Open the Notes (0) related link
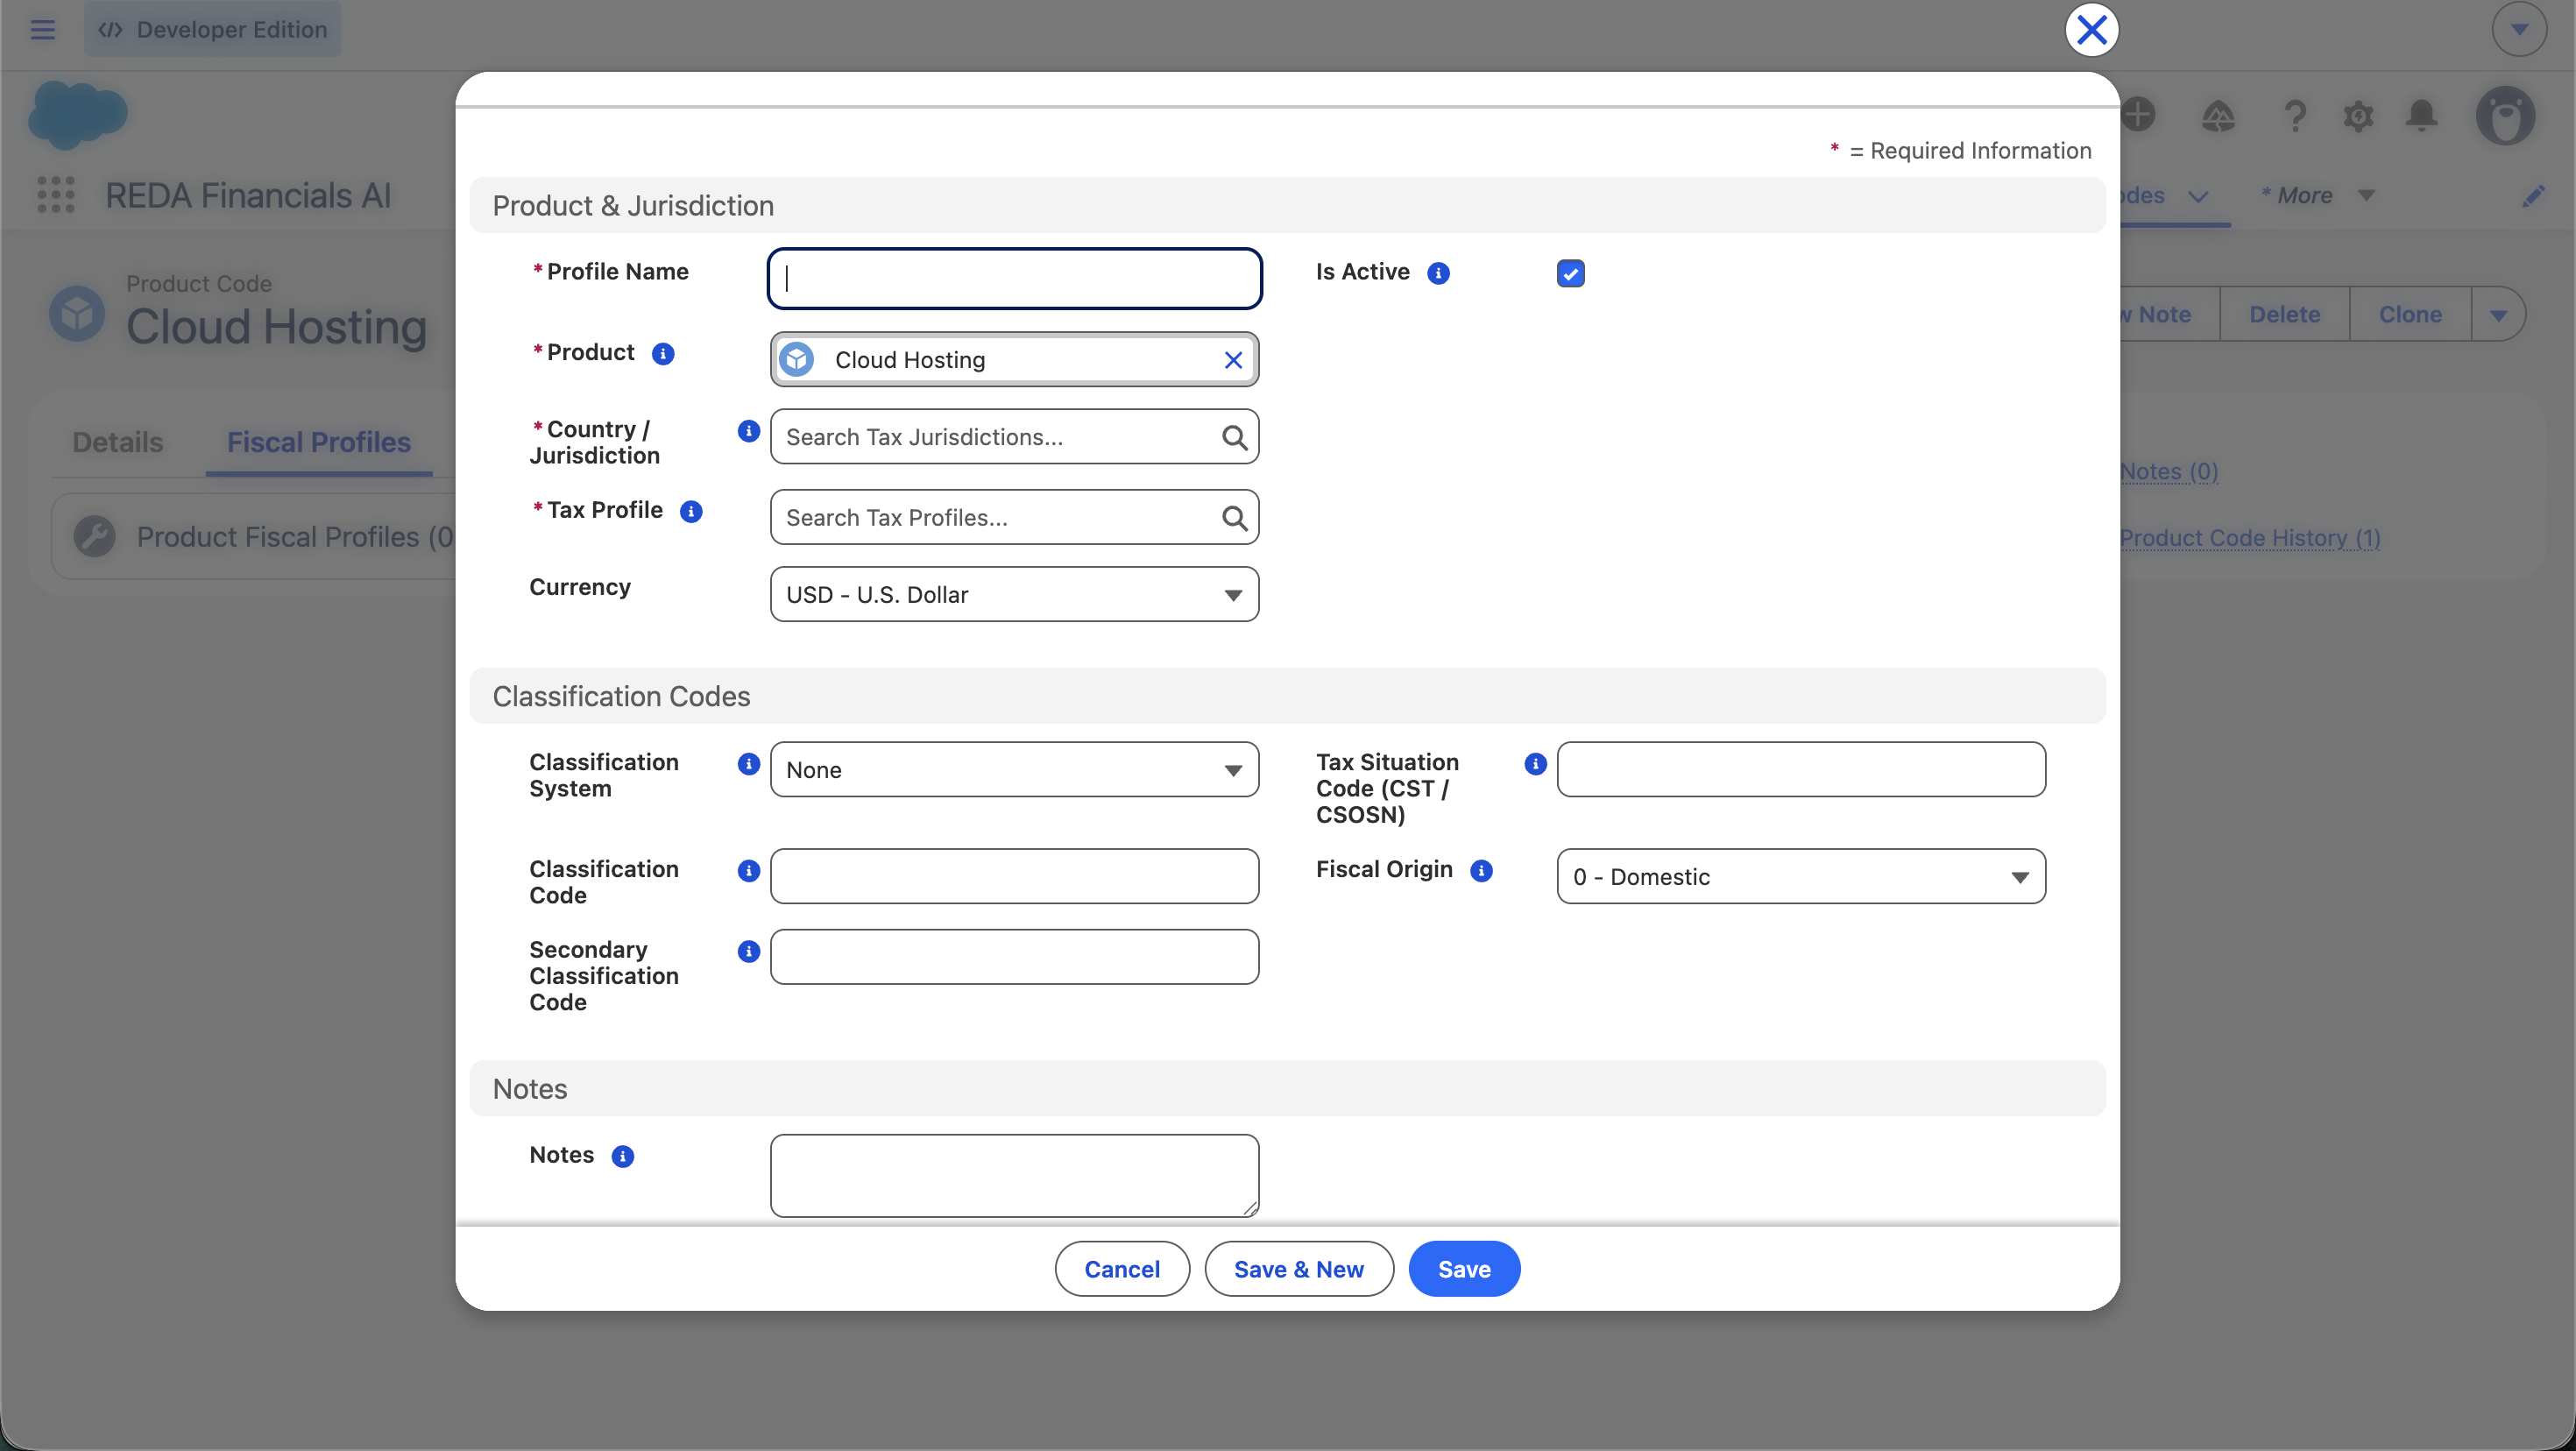2576x1451 pixels. pyautogui.click(x=2169, y=471)
